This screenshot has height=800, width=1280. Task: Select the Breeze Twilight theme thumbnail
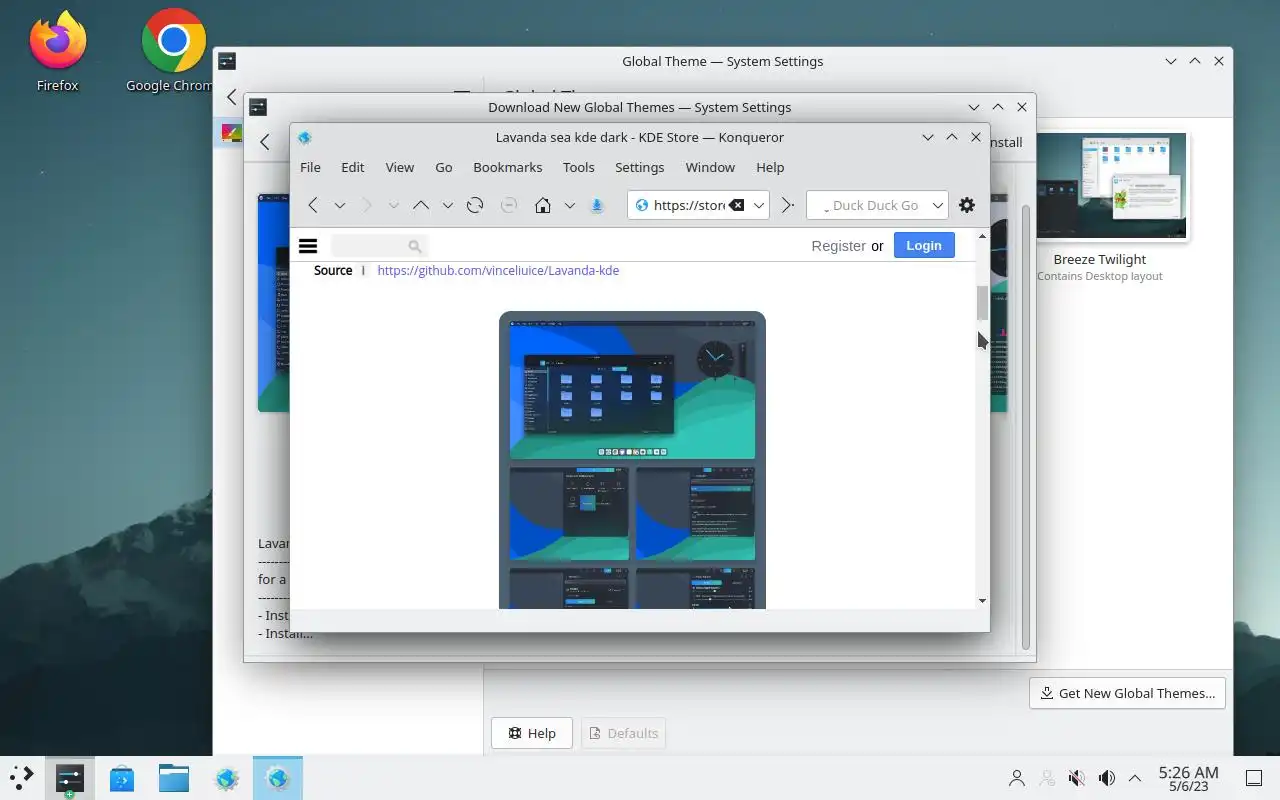coord(1112,187)
